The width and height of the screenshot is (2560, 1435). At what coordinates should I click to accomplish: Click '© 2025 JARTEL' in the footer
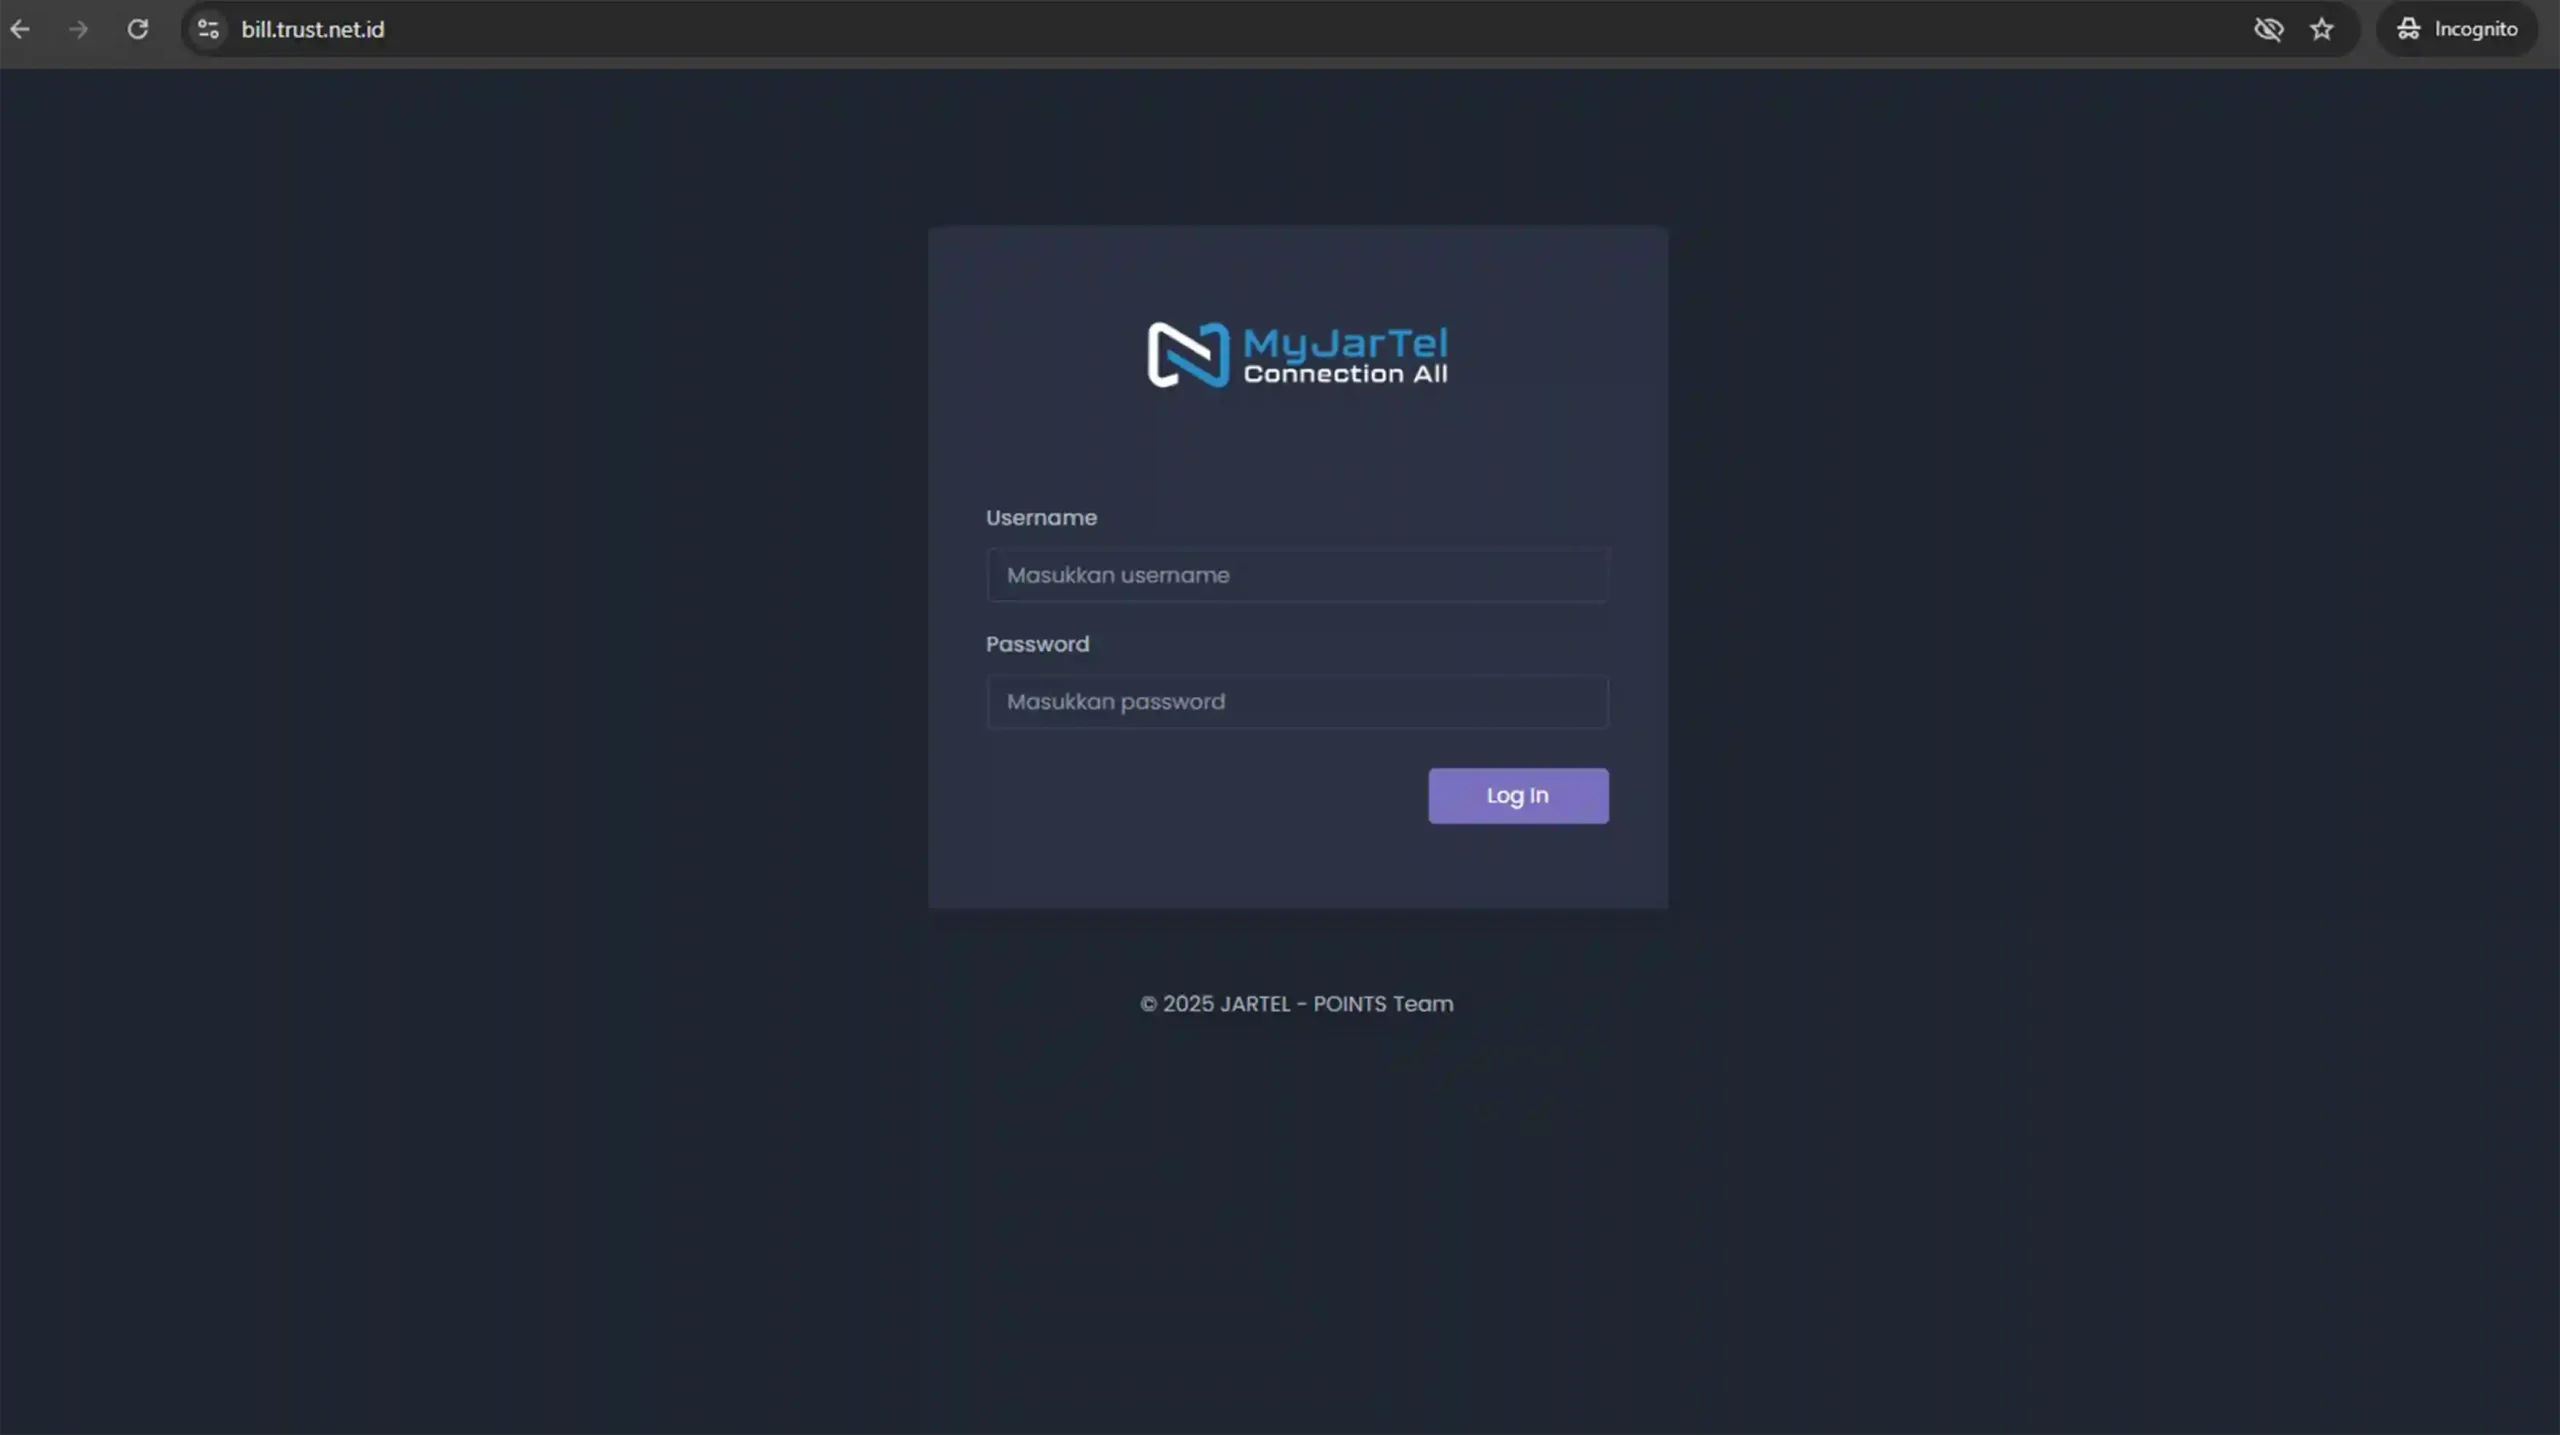(x=1215, y=1004)
